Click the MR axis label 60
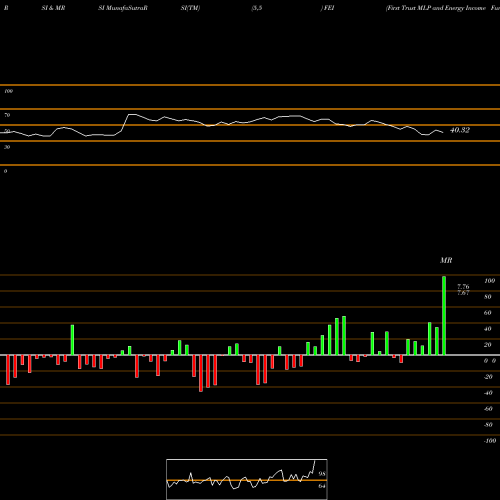Viewport: 500px width, 500px height. coord(488,313)
